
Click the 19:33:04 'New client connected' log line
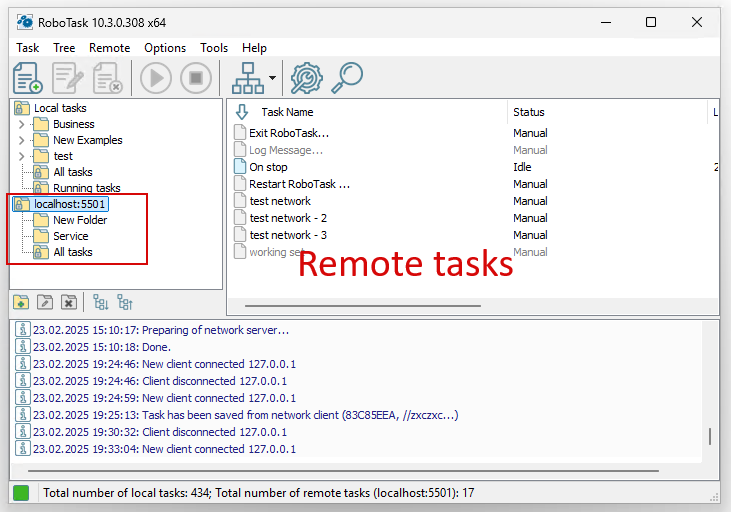click(x=164, y=449)
